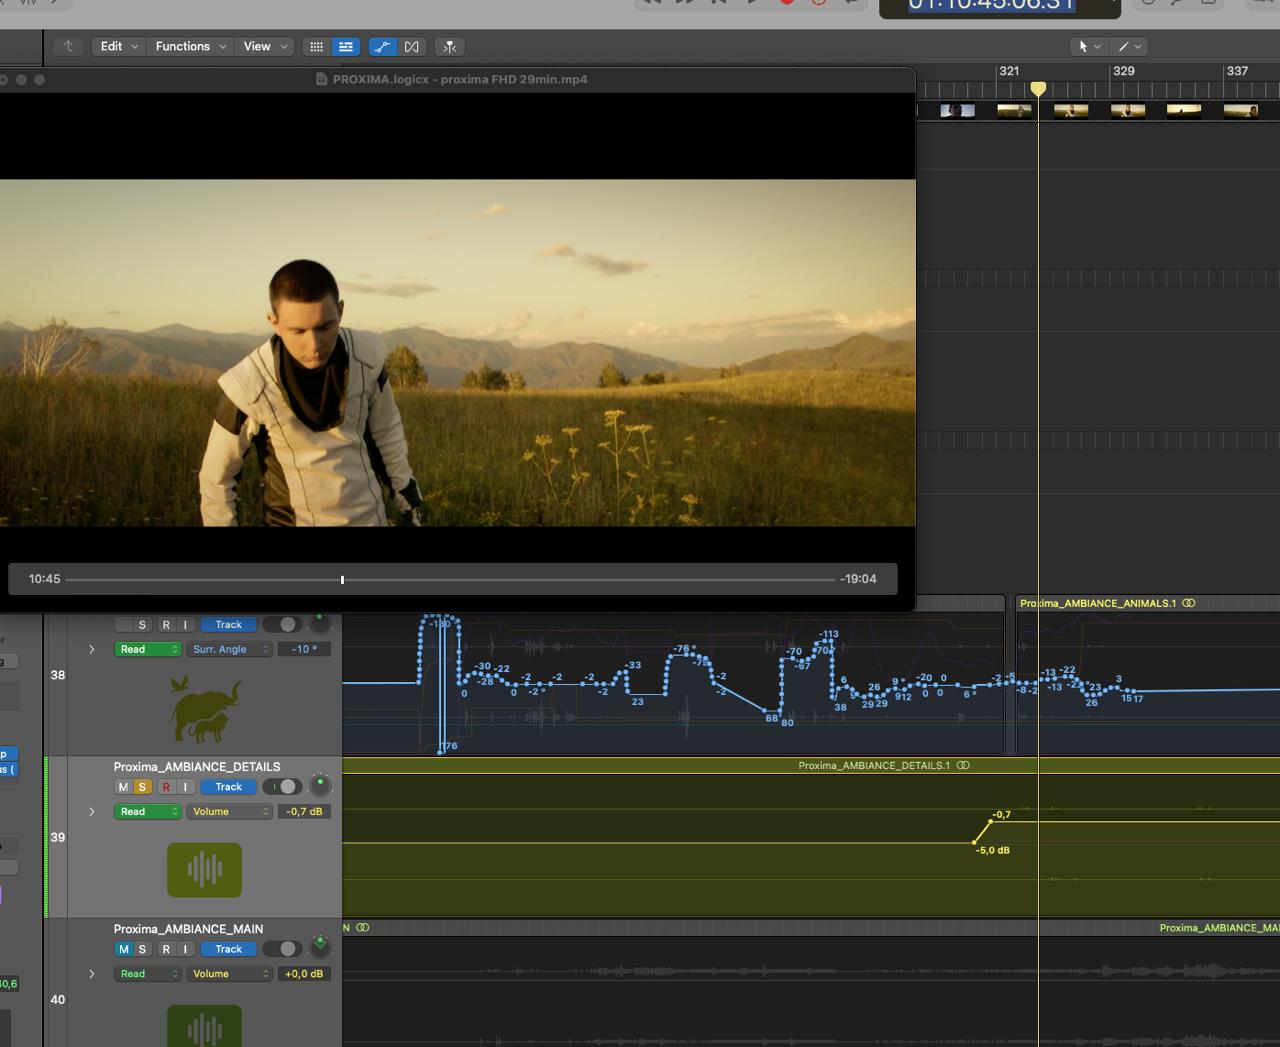Click Track automation button on Proxima_AMBIANCE_MAIN

228,949
